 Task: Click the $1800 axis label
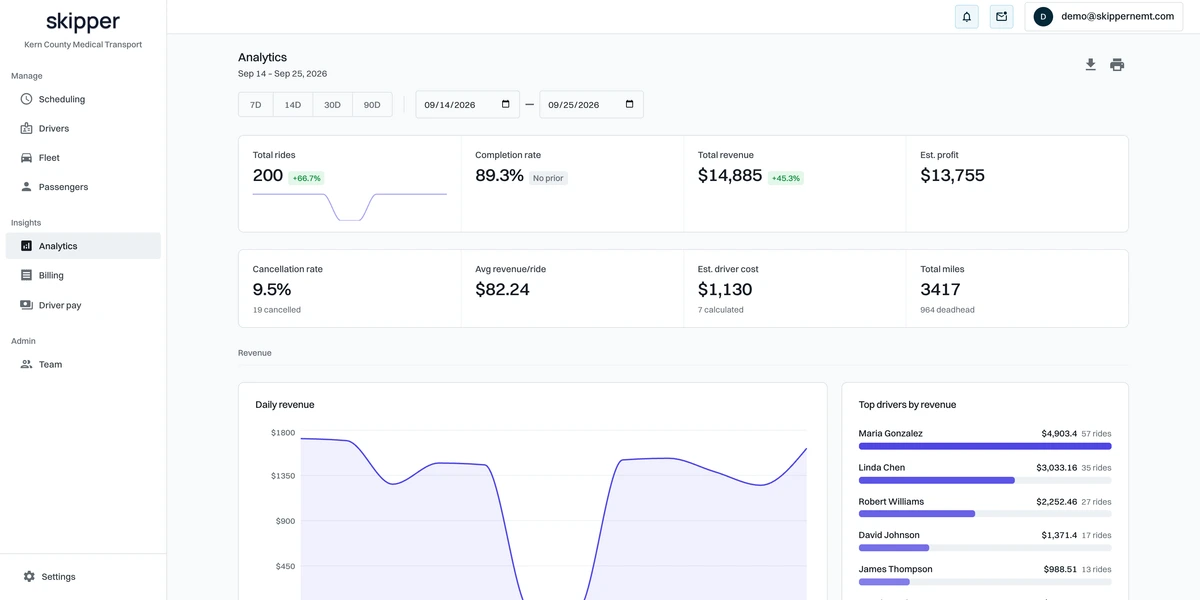(283, 433)
